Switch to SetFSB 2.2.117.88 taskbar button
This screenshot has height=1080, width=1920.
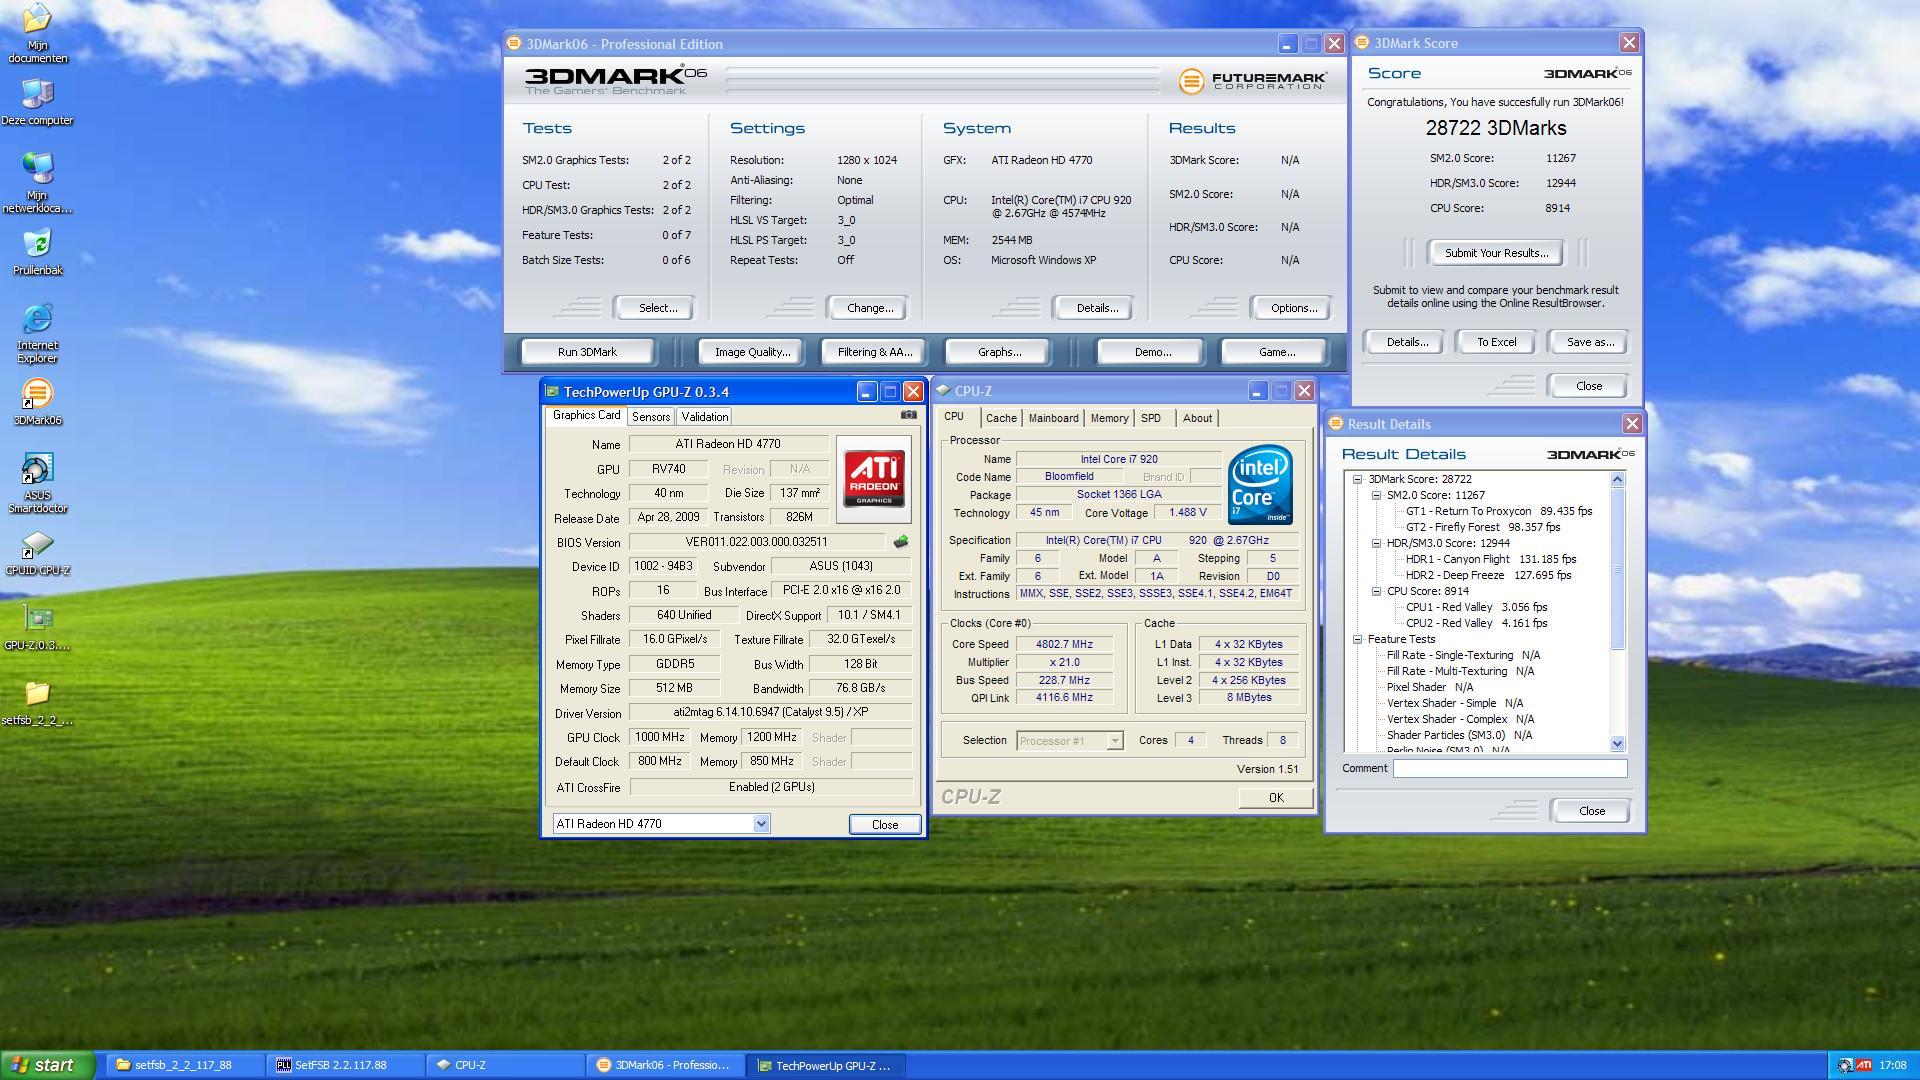(347, 1066)
